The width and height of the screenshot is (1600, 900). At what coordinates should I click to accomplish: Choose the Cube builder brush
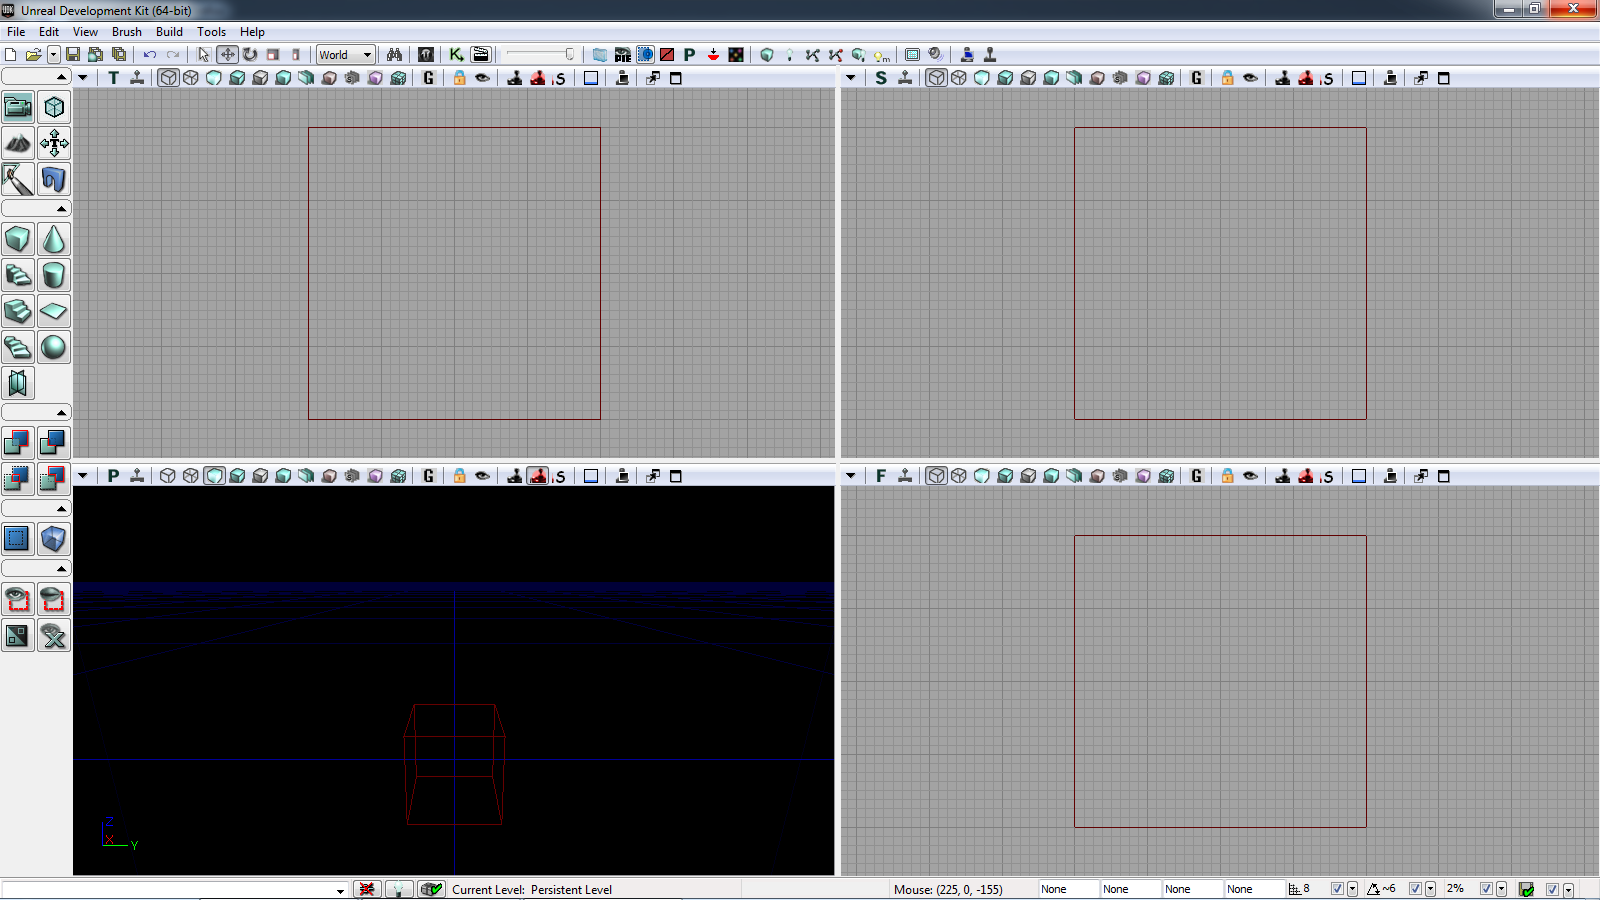pyautogui.click(x=17, y=239)
